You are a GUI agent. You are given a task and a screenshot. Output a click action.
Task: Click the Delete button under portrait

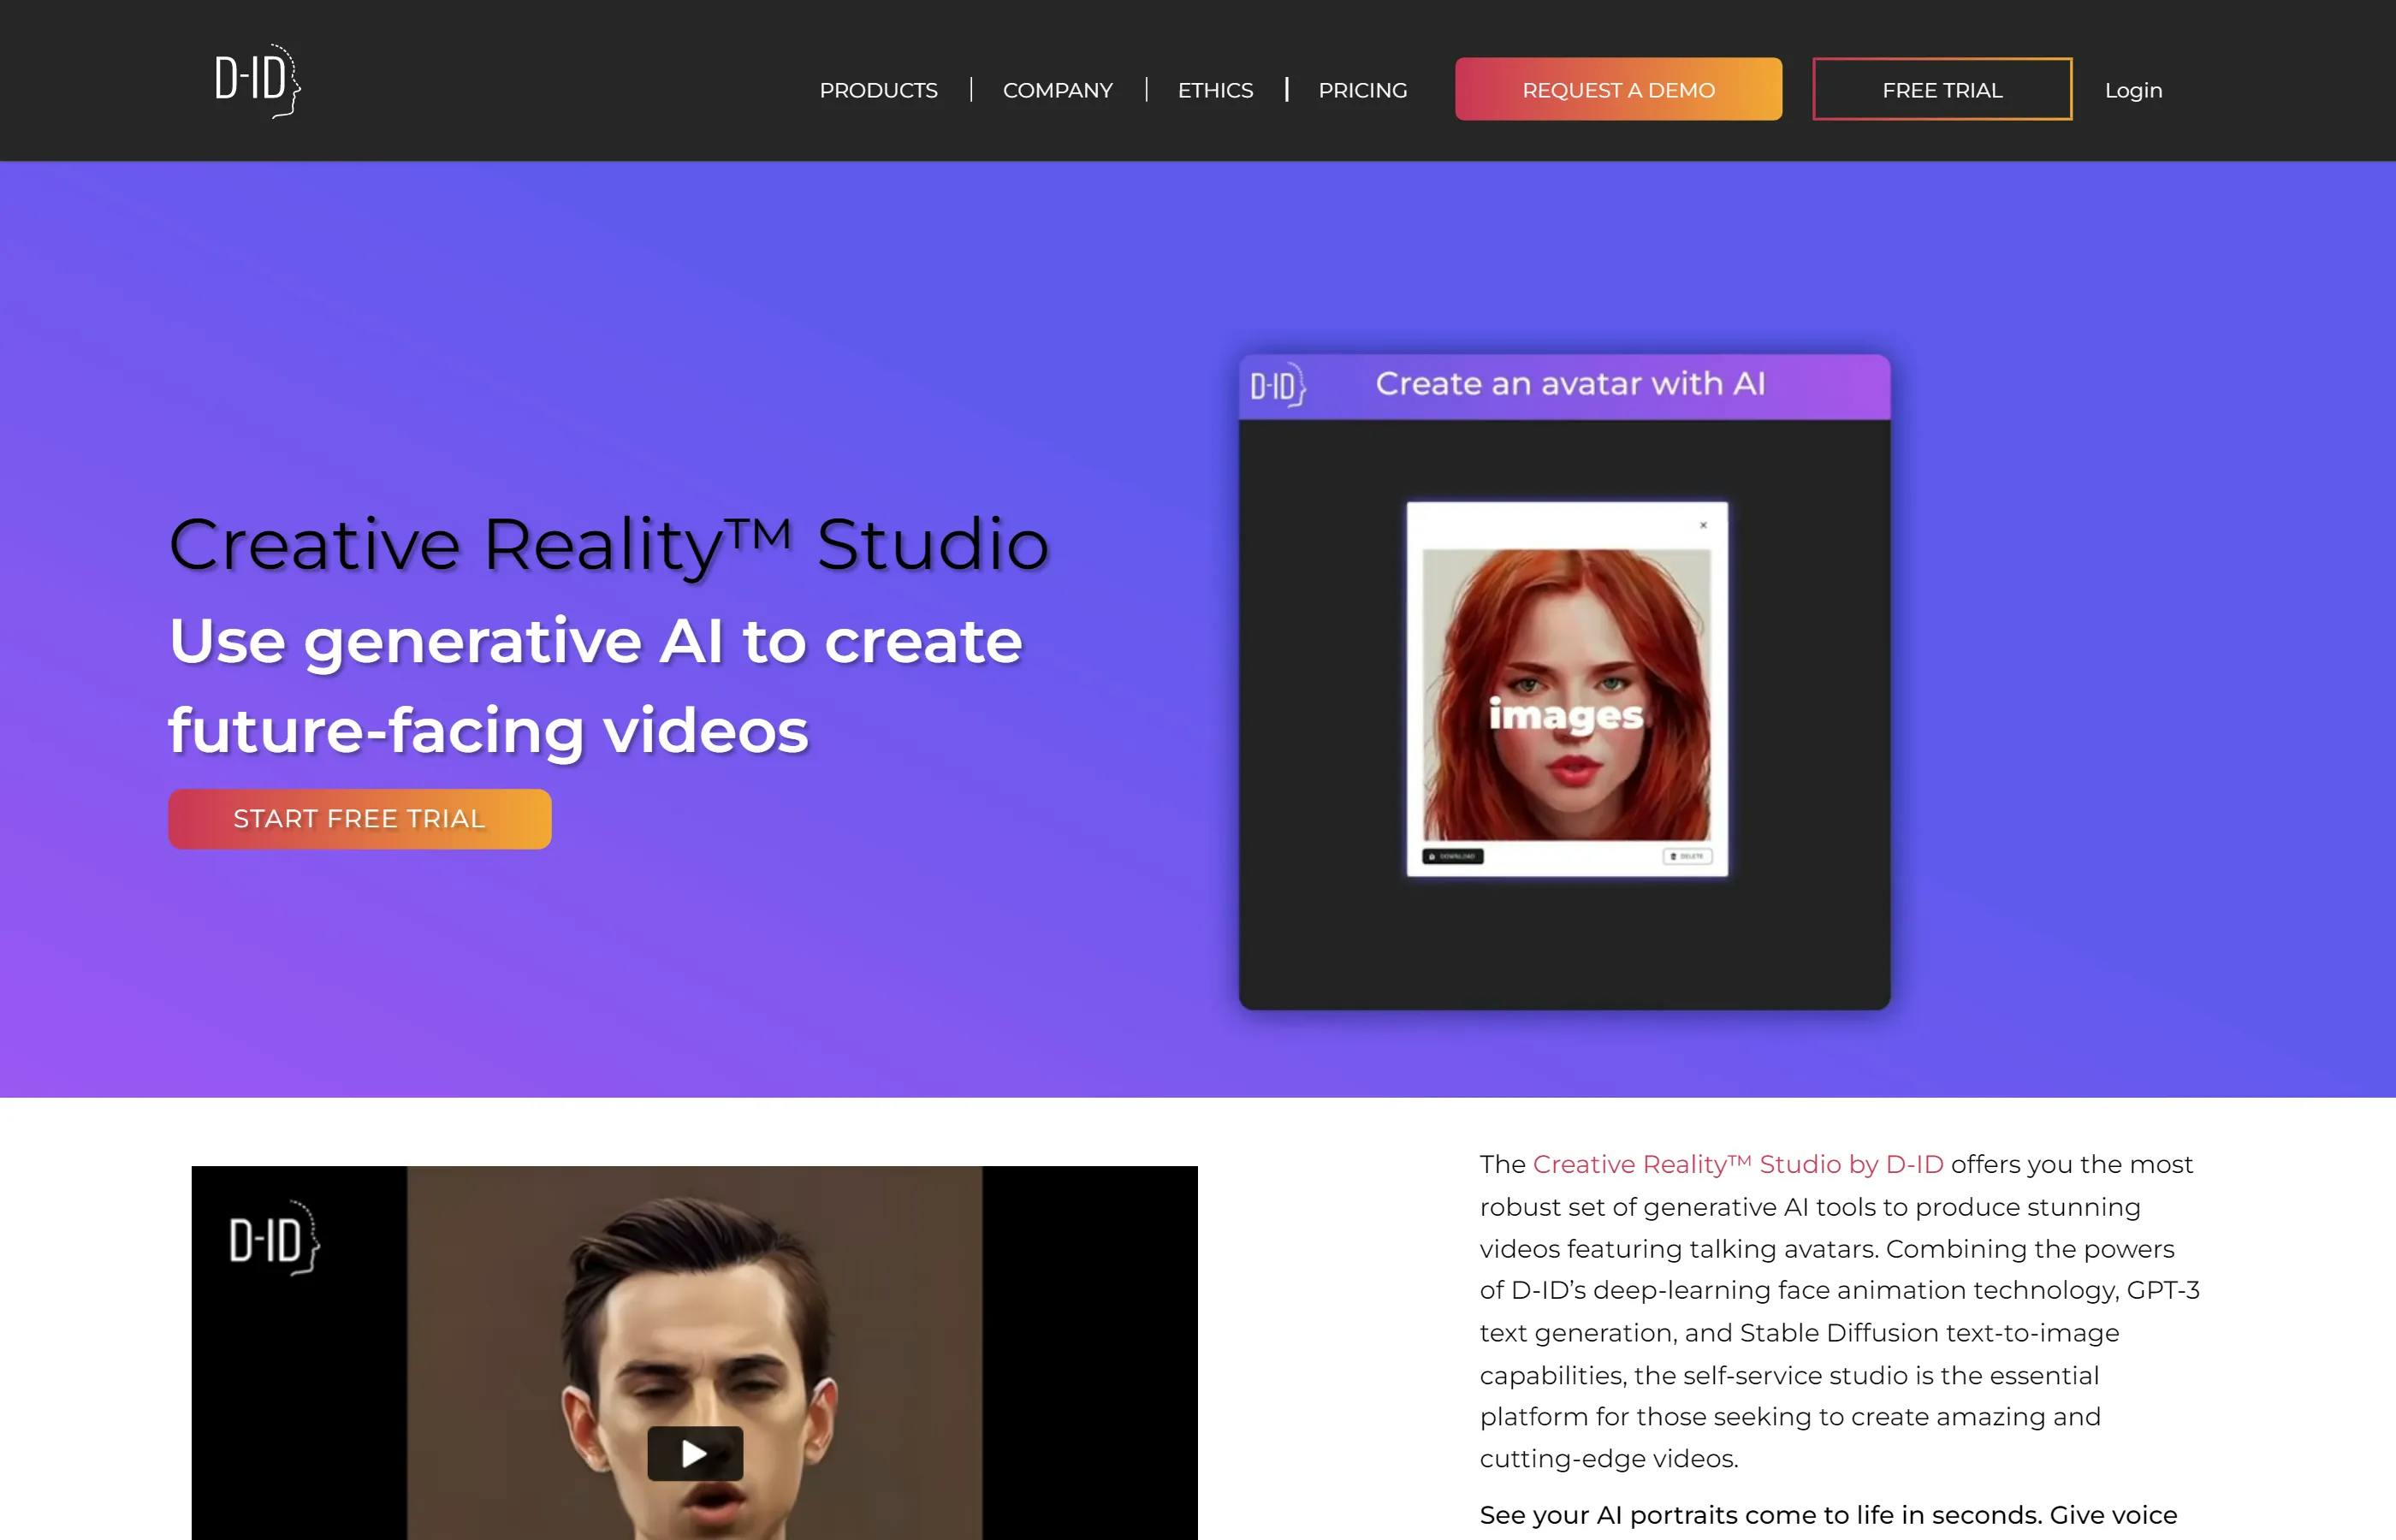pos(1687,856)
